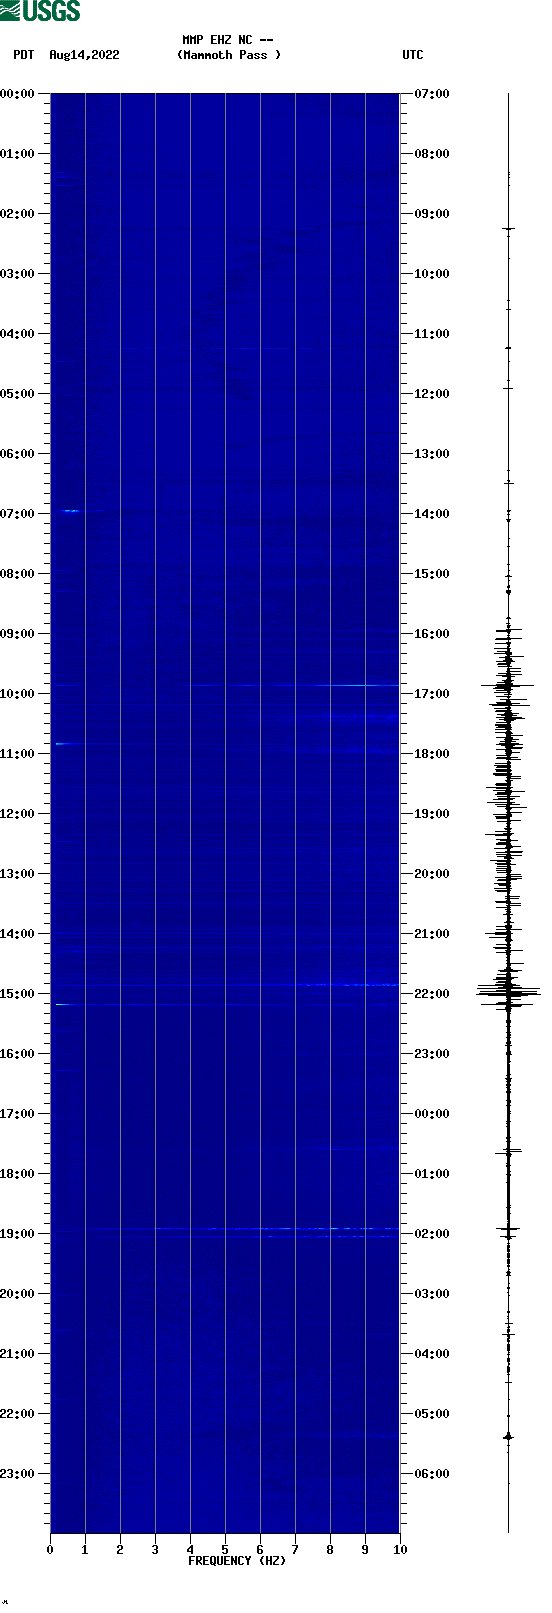The width and height of the screenshot is (552, 1613).
Task: Click the 01:00 PDT time label
Action: pyautogui.click(x=18, y=154)
